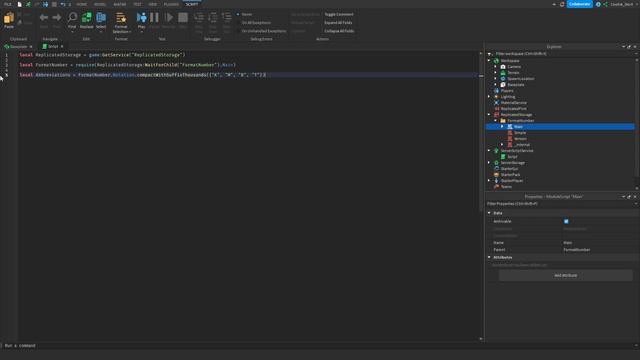Select Teams in the Explorer
The height and width of the screenshot is (360, 640).
click(x=506, y=187)
